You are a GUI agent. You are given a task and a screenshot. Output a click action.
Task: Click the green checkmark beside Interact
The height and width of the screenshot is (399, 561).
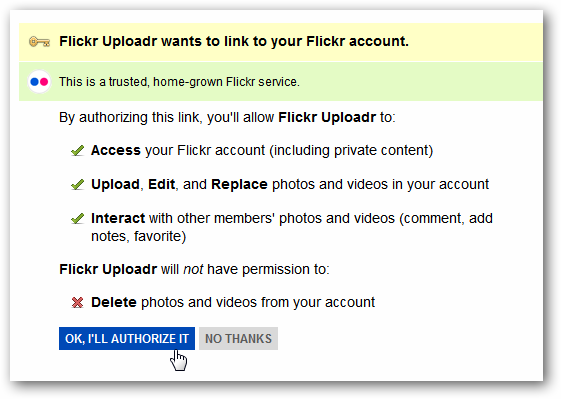78,218
